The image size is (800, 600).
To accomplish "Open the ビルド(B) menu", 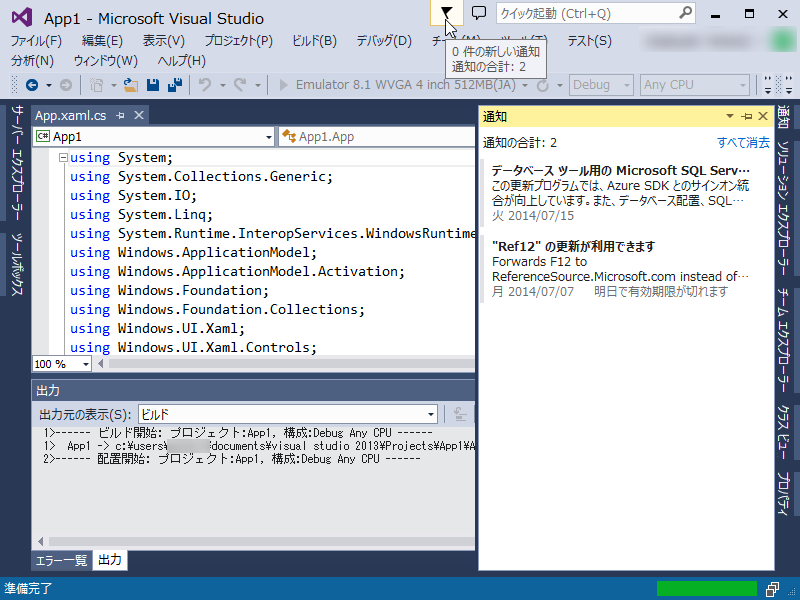I will coord(314,41).
